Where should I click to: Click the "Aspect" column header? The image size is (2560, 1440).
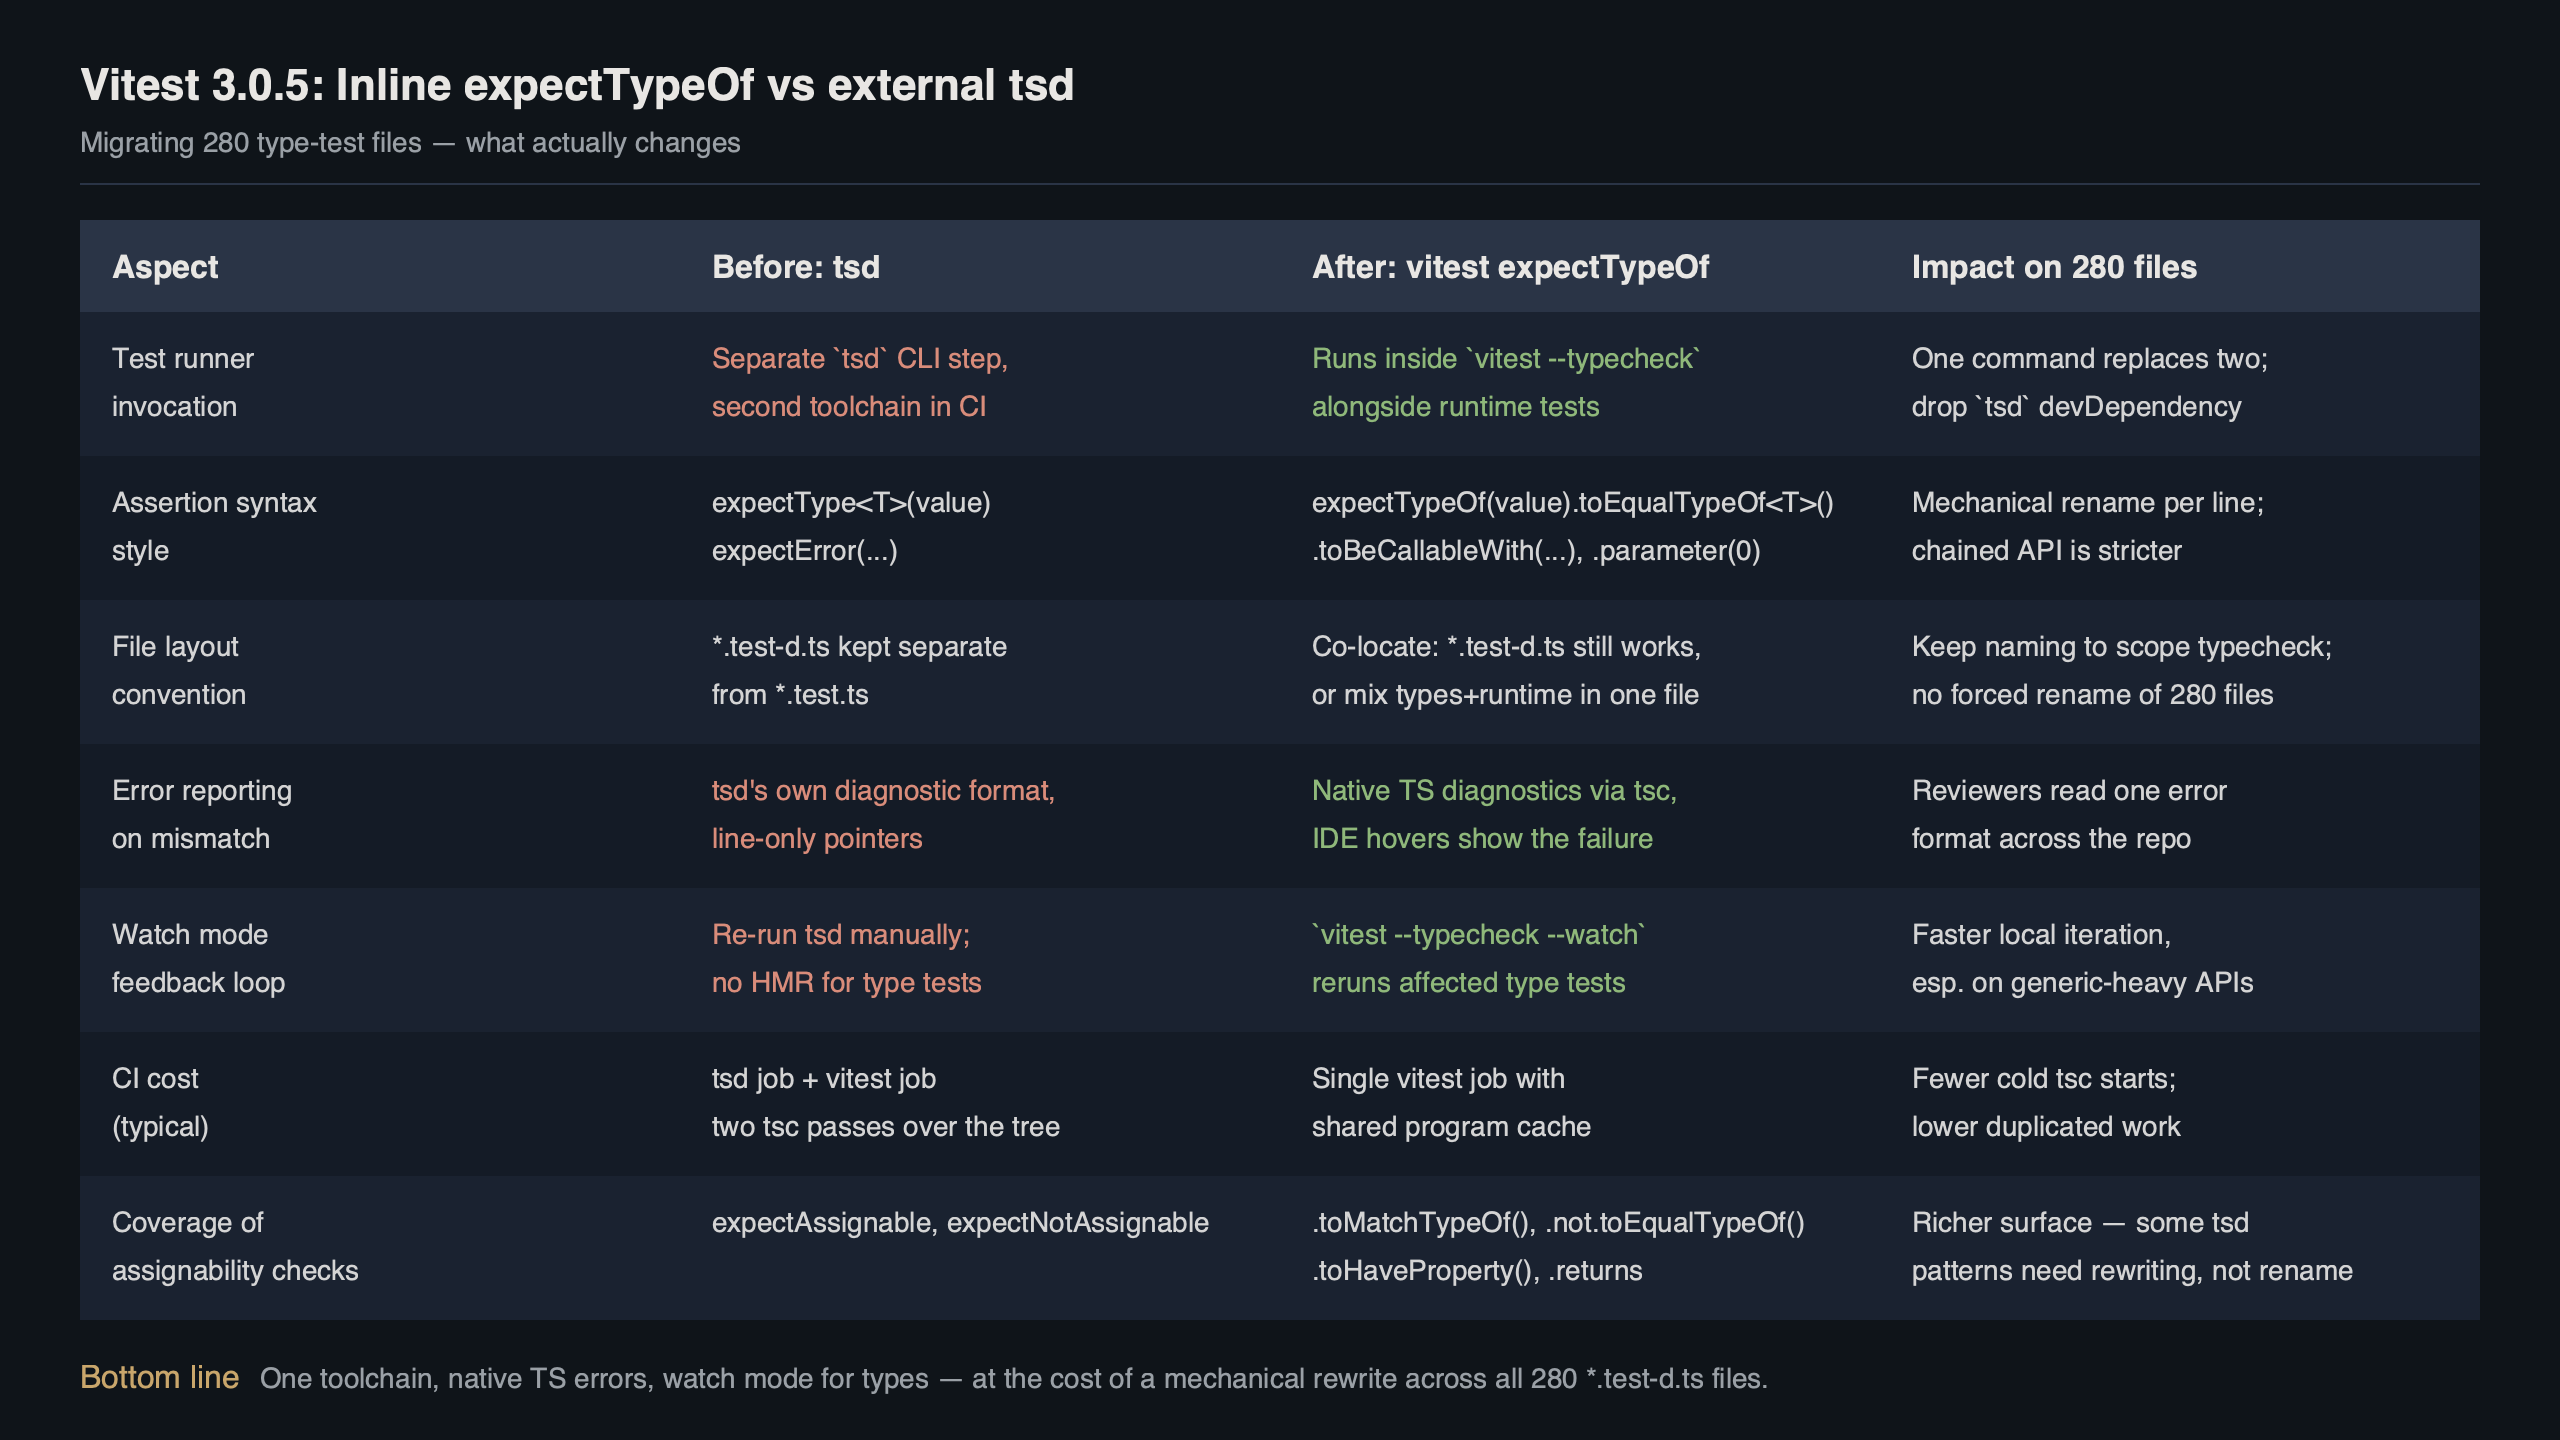pos(166,266)
